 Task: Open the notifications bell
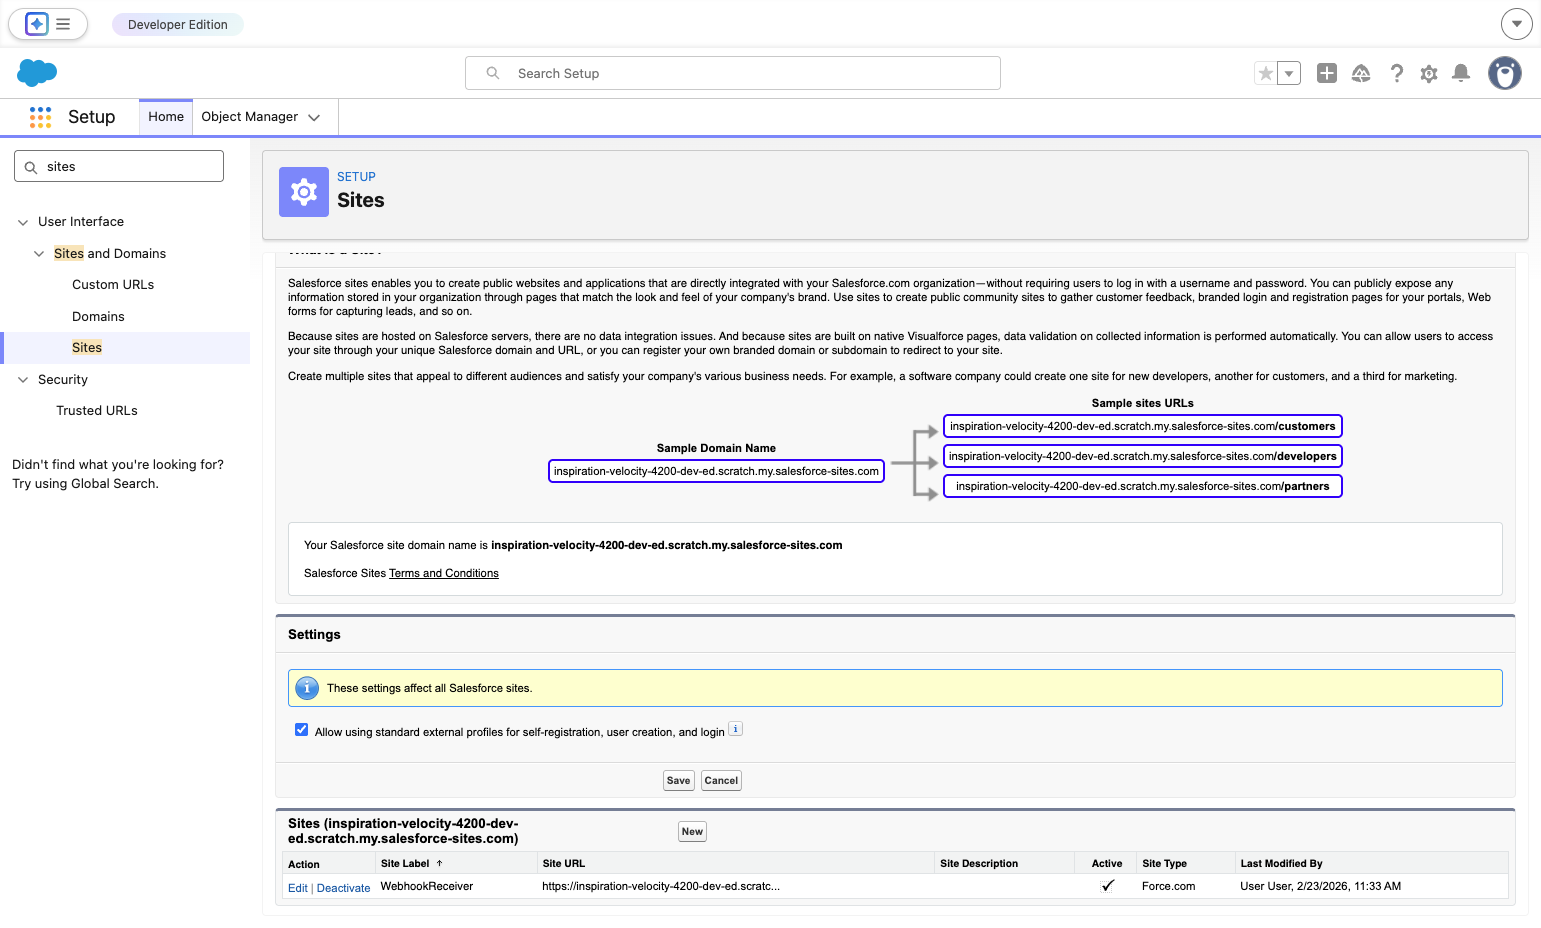pyautogui.click(x=1461, y=73)
